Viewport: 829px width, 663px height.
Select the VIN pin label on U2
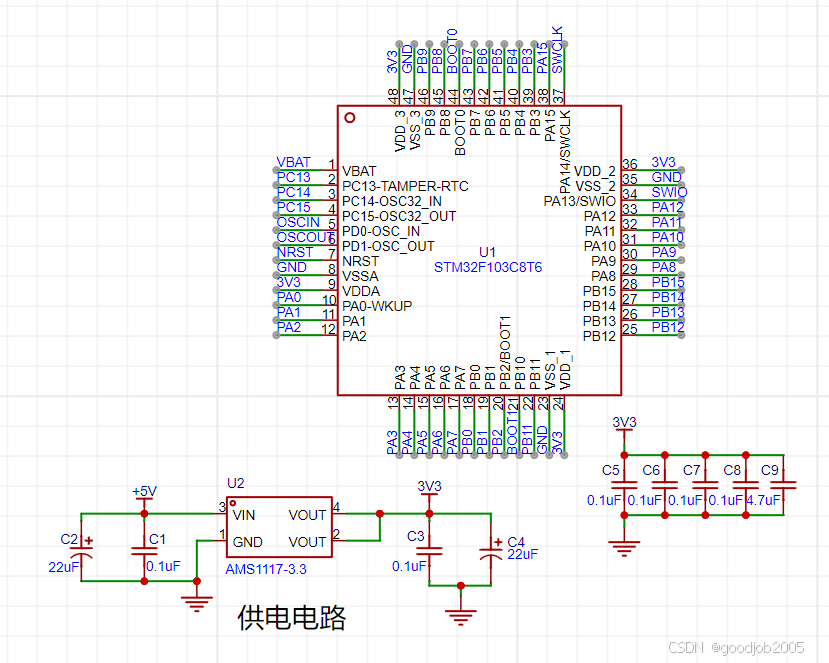tap(244, 515)
